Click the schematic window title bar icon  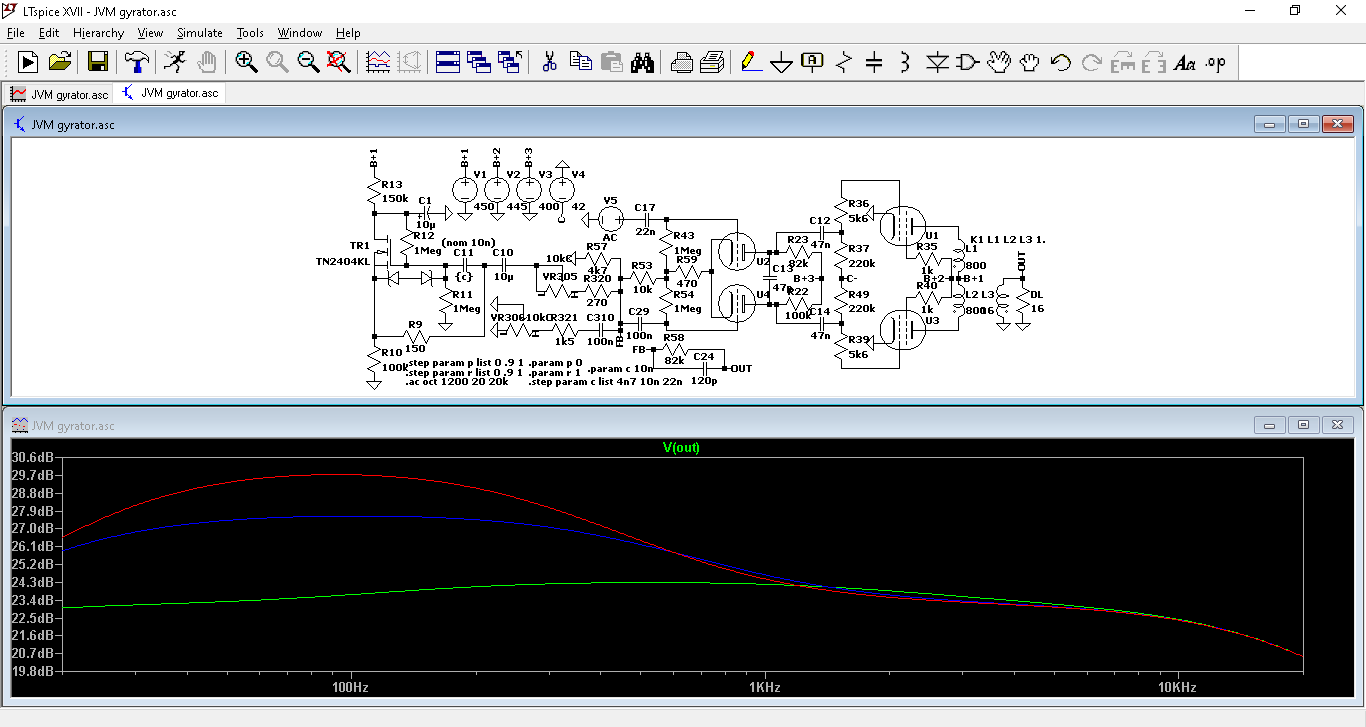click(x=20, y=125)
